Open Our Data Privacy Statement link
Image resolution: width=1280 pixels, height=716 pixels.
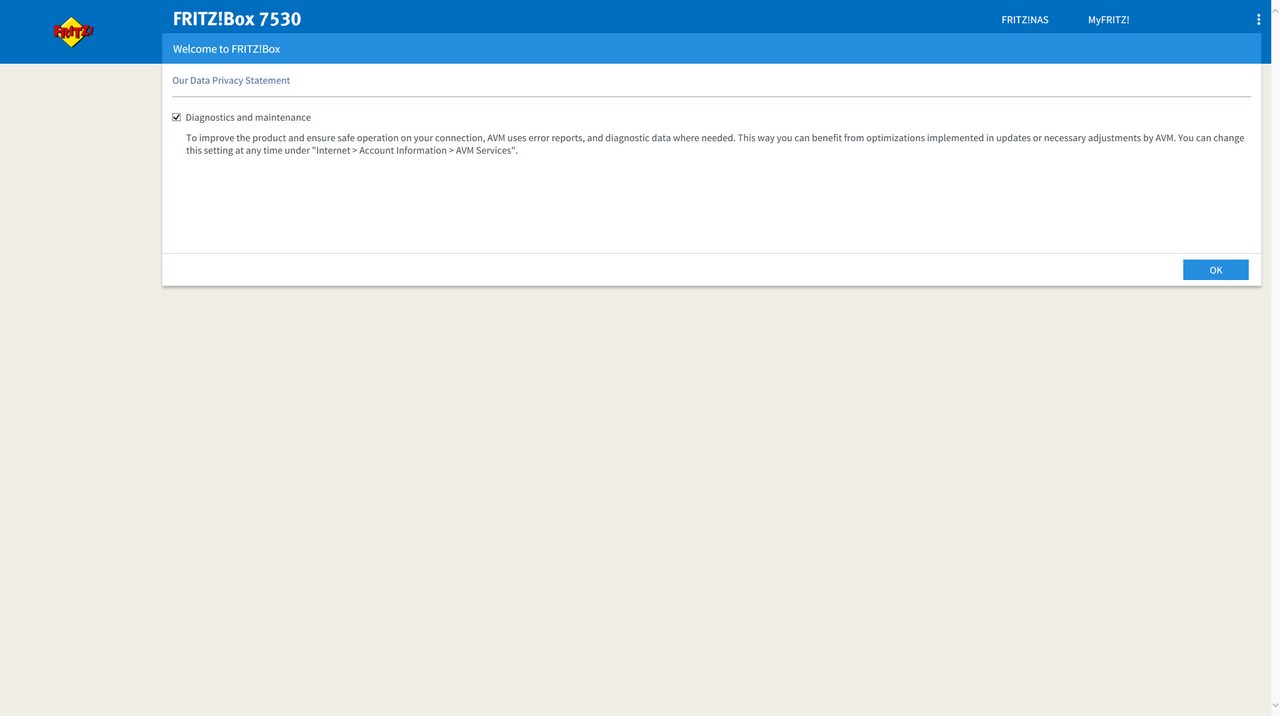231,80
